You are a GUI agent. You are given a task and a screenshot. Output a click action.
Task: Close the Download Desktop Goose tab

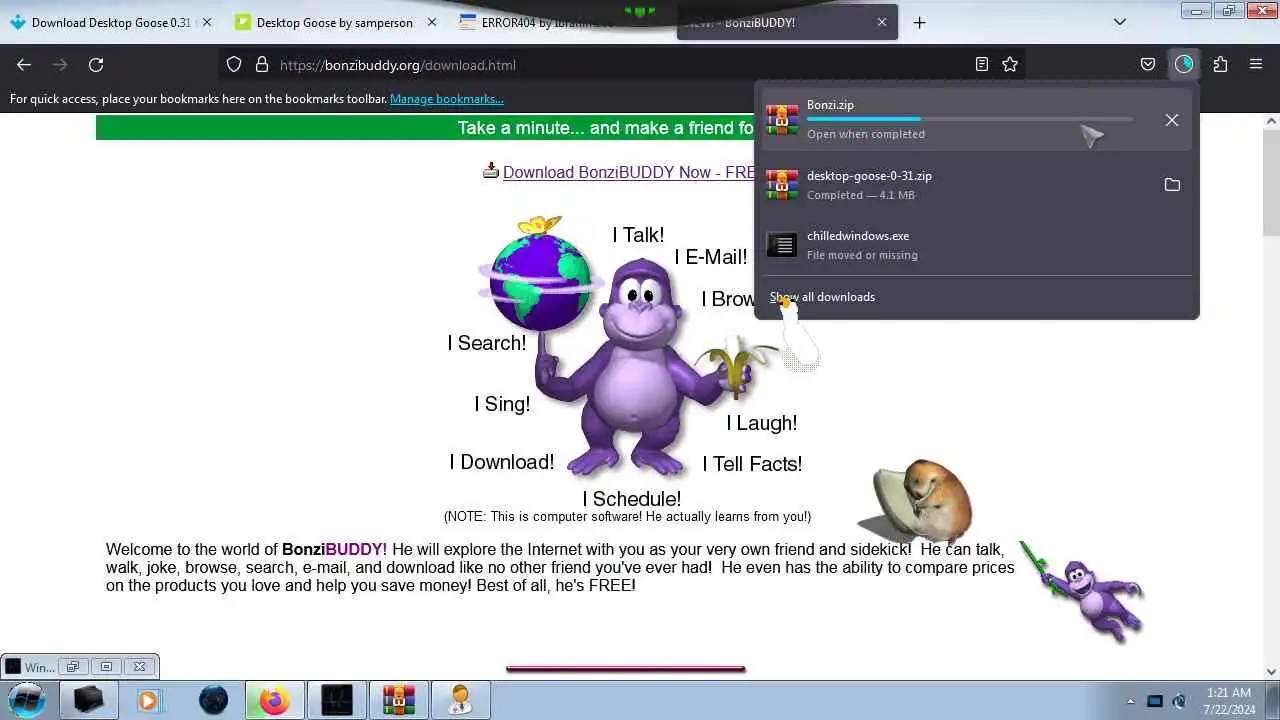click(207, 22)
